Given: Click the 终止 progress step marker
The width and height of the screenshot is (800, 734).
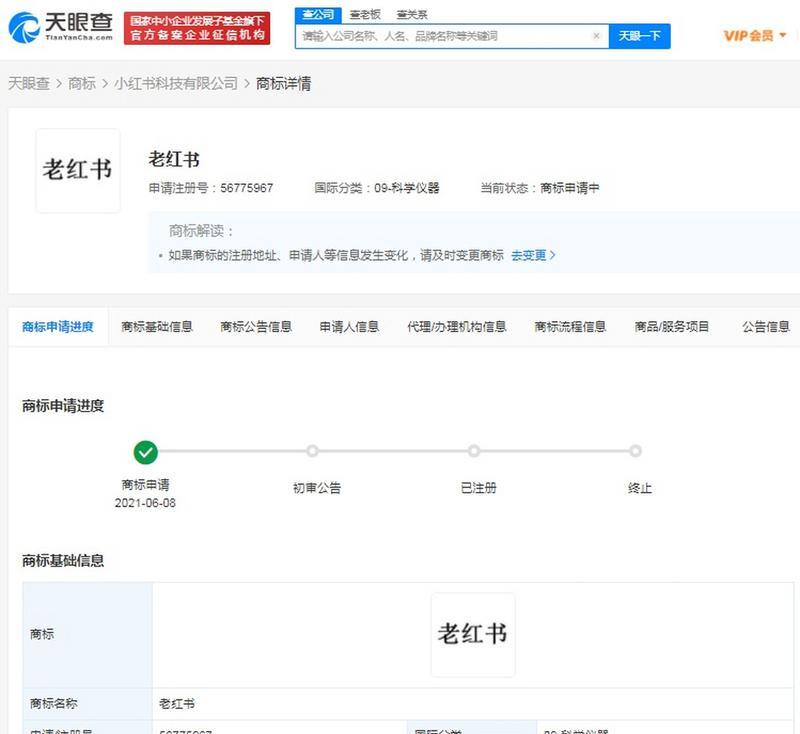Looking at the screenshot, I should click(635, 451).
